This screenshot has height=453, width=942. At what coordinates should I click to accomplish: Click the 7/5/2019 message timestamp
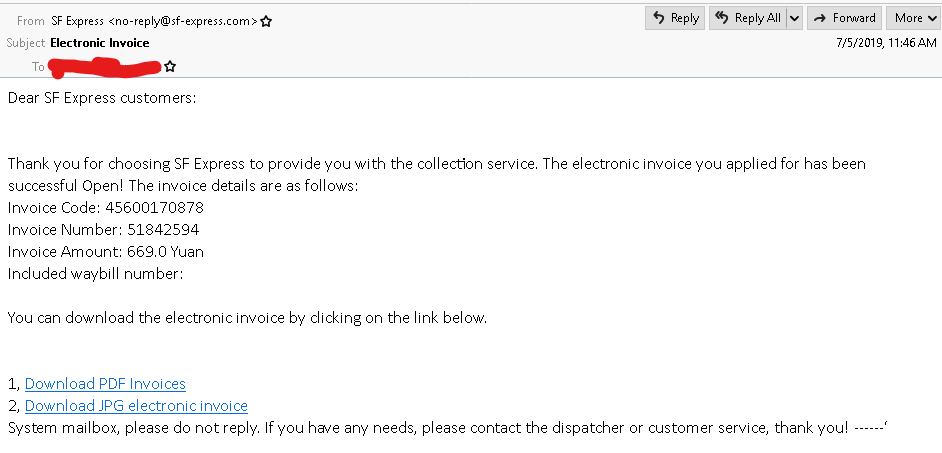point(886,43)
